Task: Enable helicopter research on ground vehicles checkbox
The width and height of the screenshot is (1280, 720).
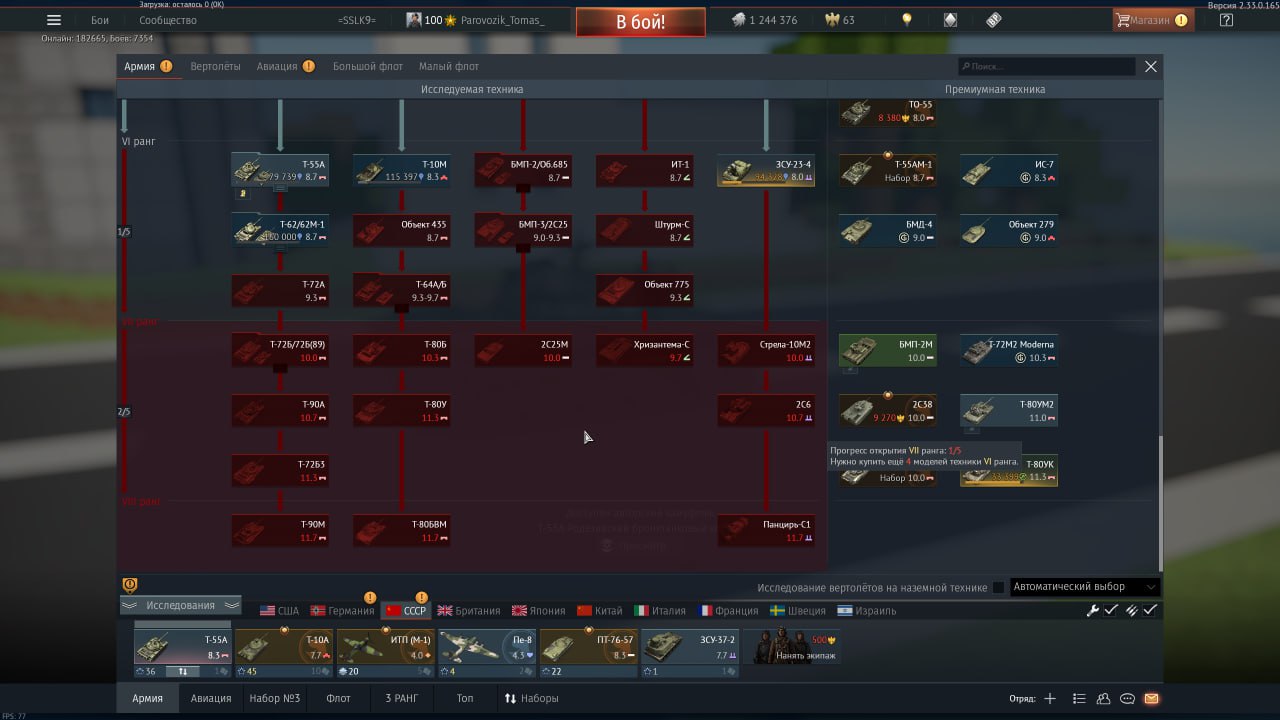Action: coord(998,587)
